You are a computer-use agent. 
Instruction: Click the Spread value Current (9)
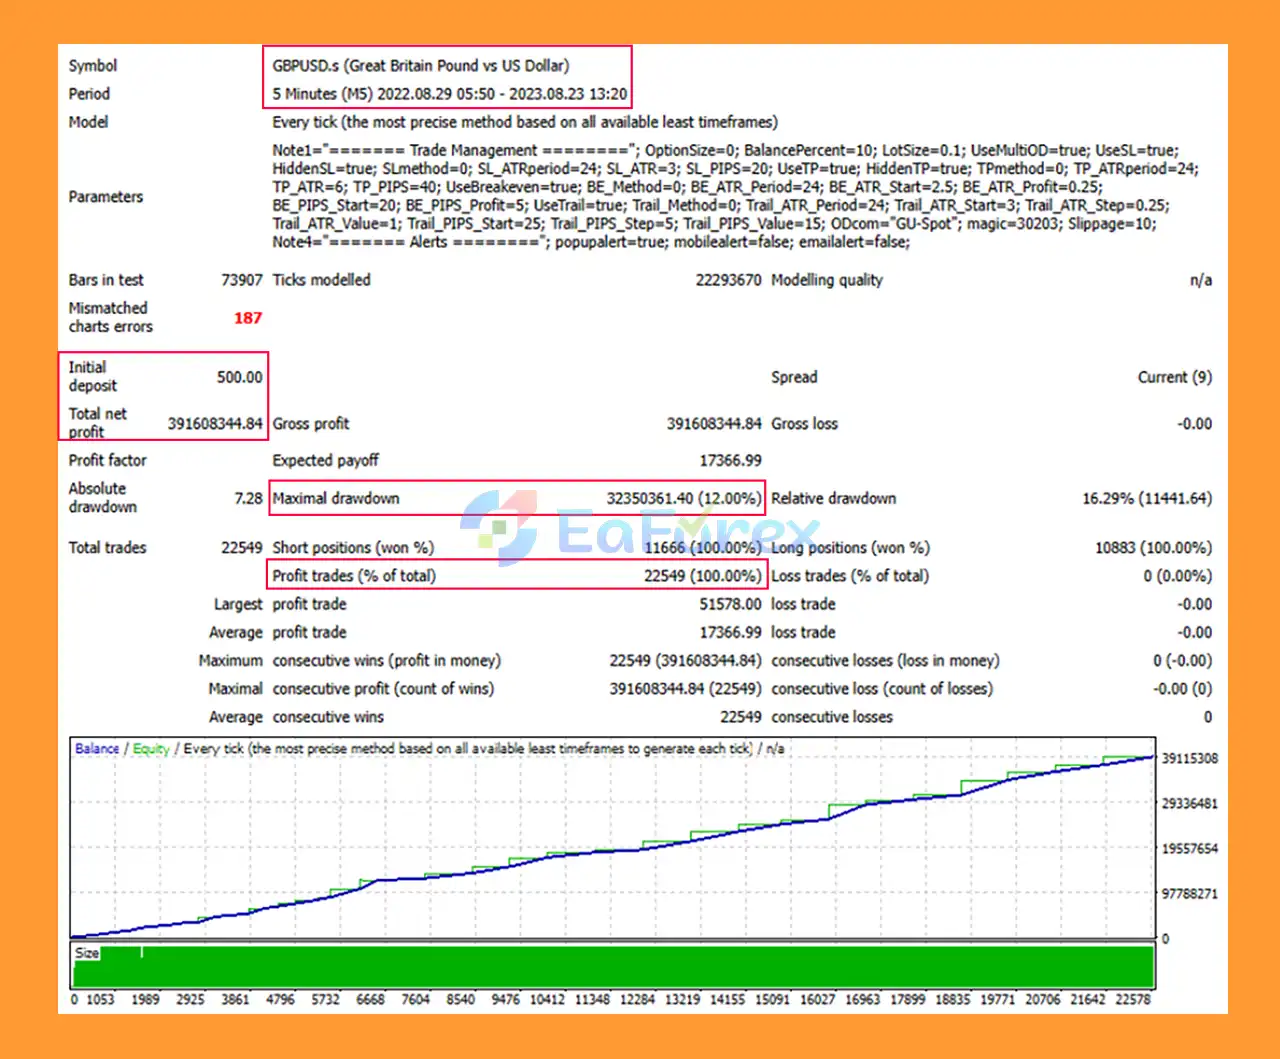click(x=1174, y=377)
